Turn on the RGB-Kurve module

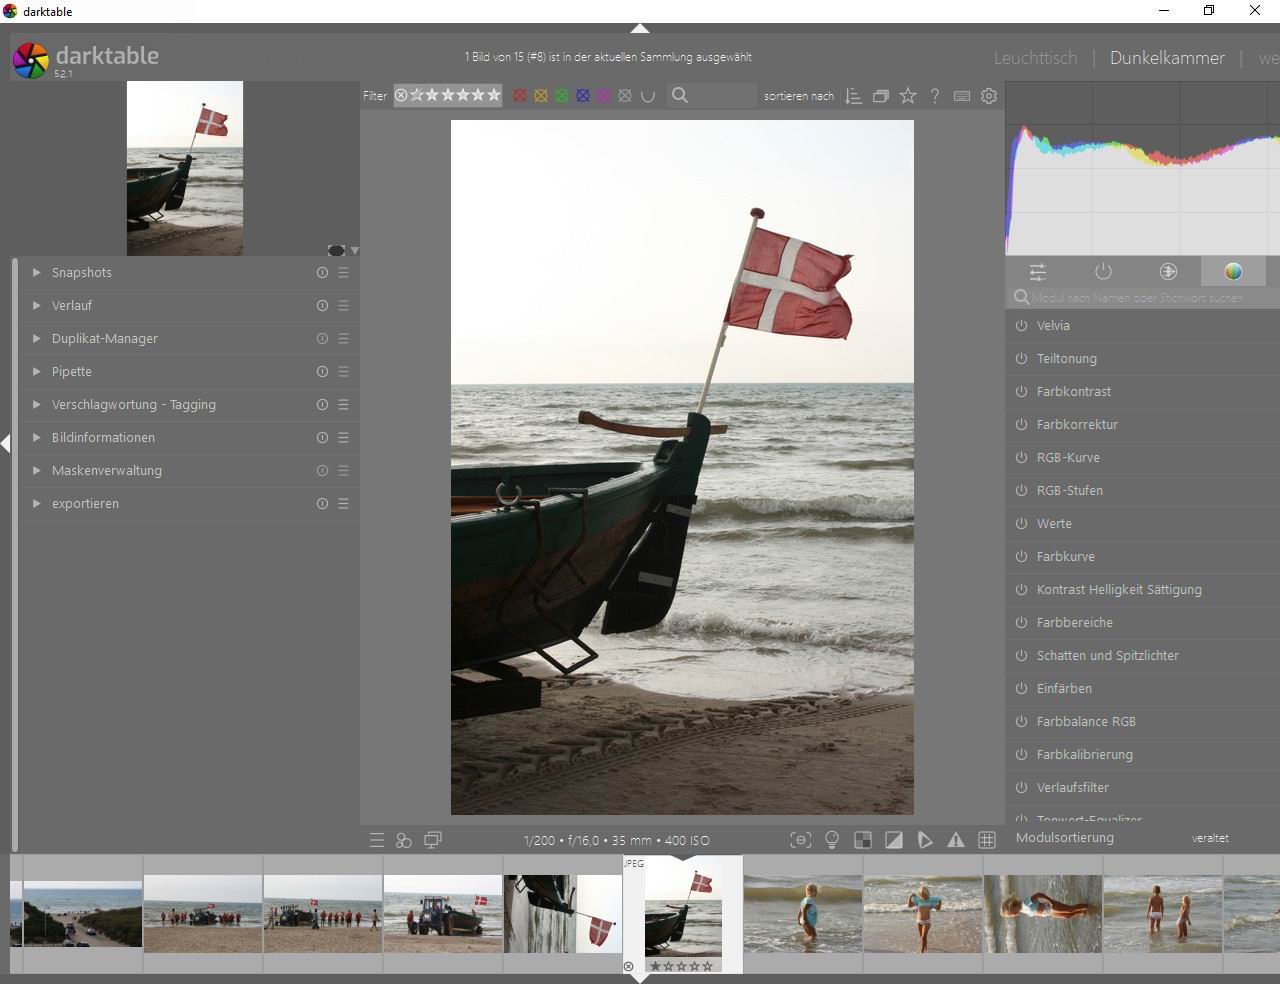(1021, 457)
